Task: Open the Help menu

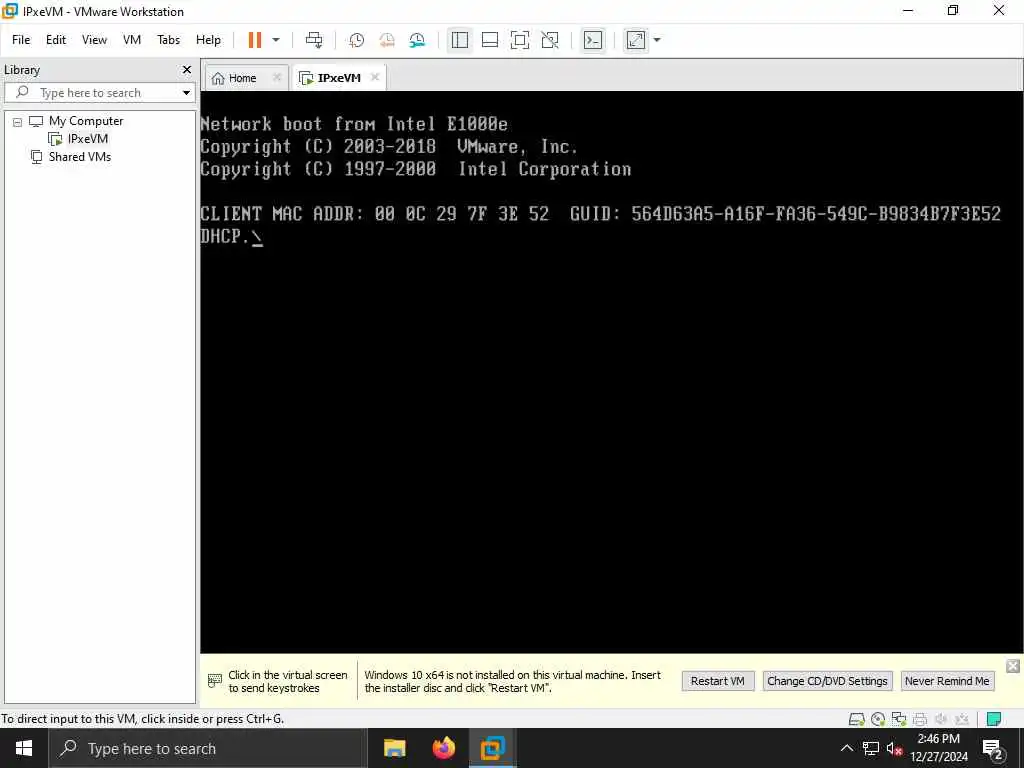Action: (208, 40)
